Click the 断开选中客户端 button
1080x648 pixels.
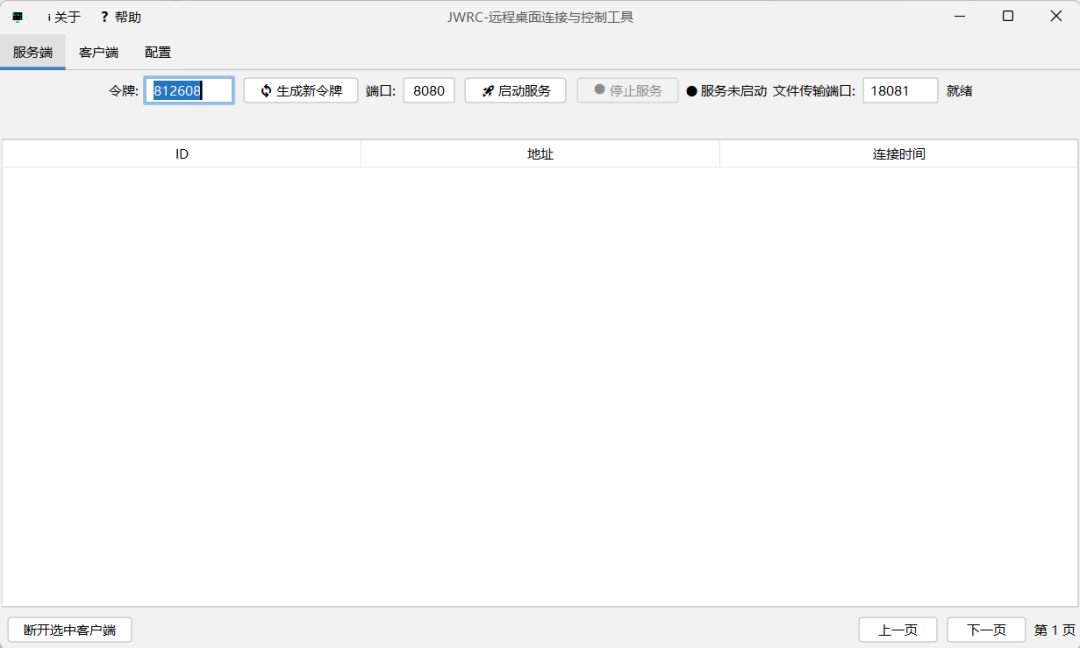tap(69, 629)
